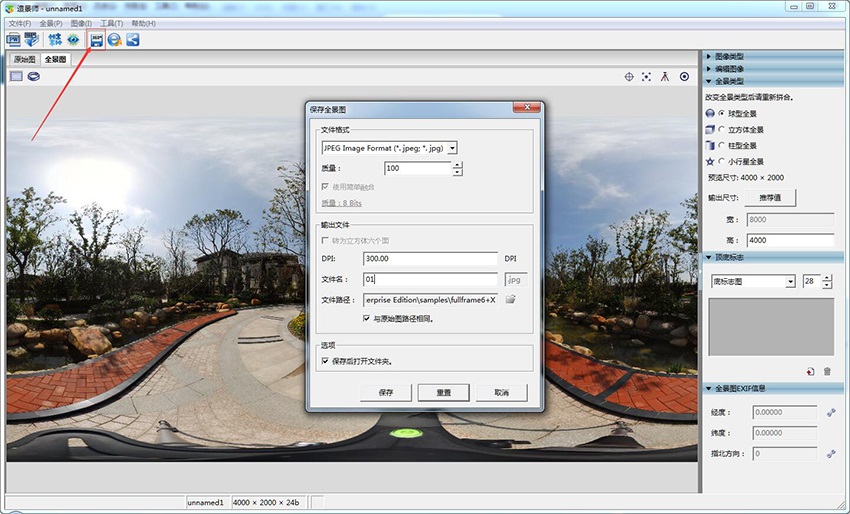Increase 质量 value with the up arrow
850x514 pixels.
point(457,165)
